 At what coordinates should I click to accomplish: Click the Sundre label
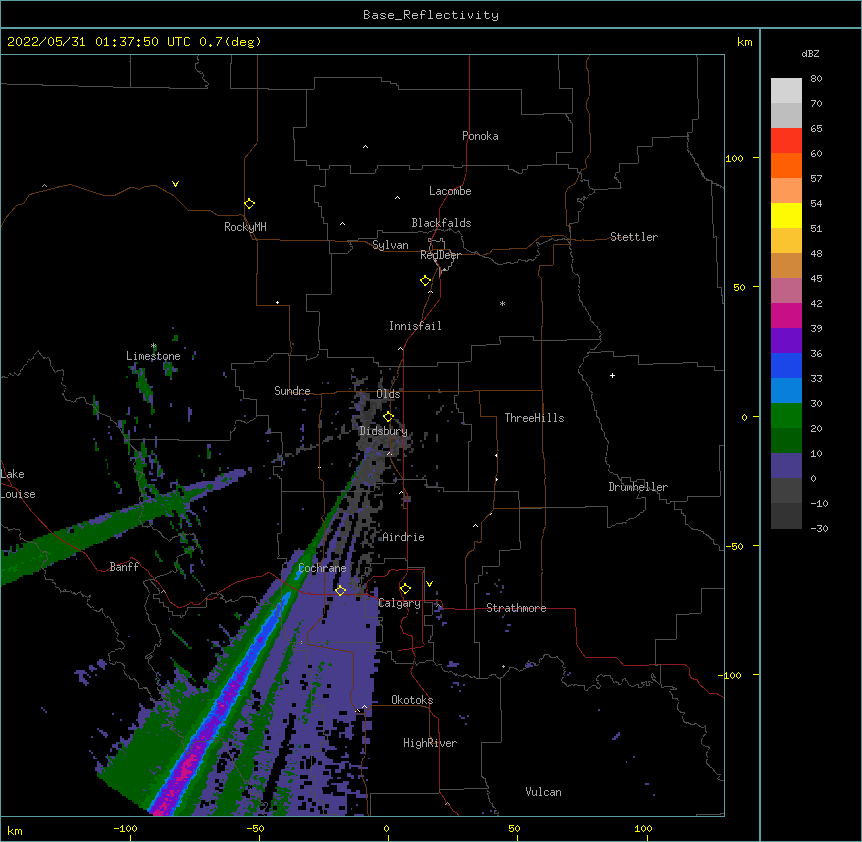292,391
